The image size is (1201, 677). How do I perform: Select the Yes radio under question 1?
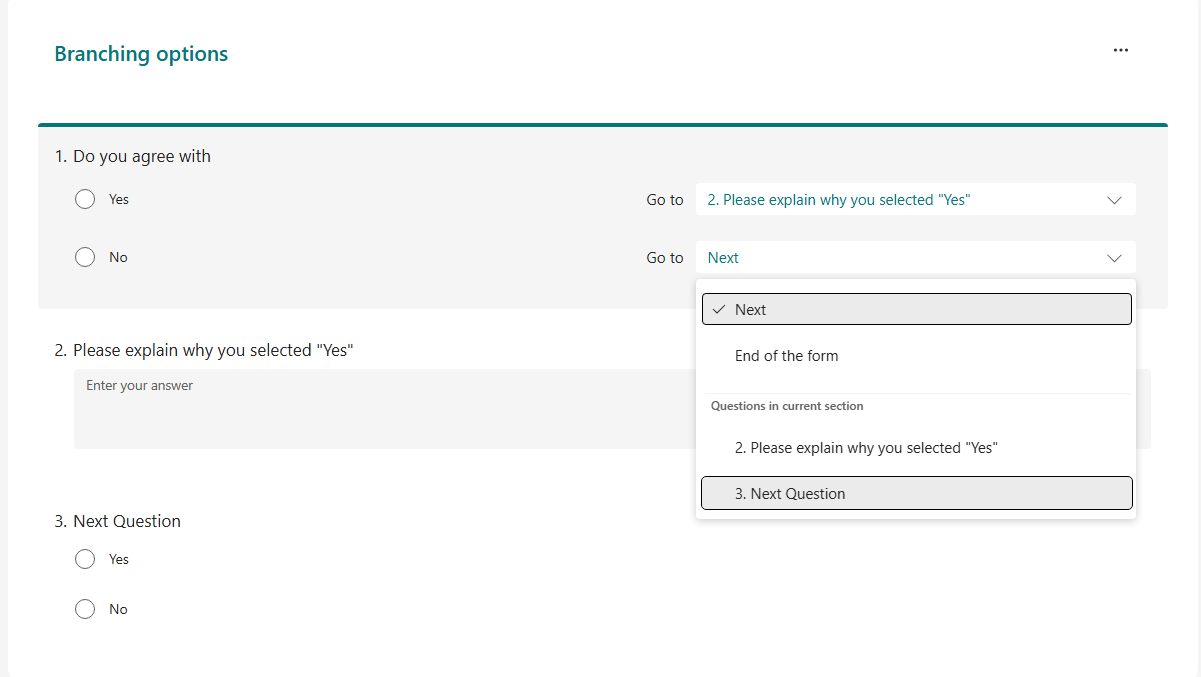coord(85,199)
